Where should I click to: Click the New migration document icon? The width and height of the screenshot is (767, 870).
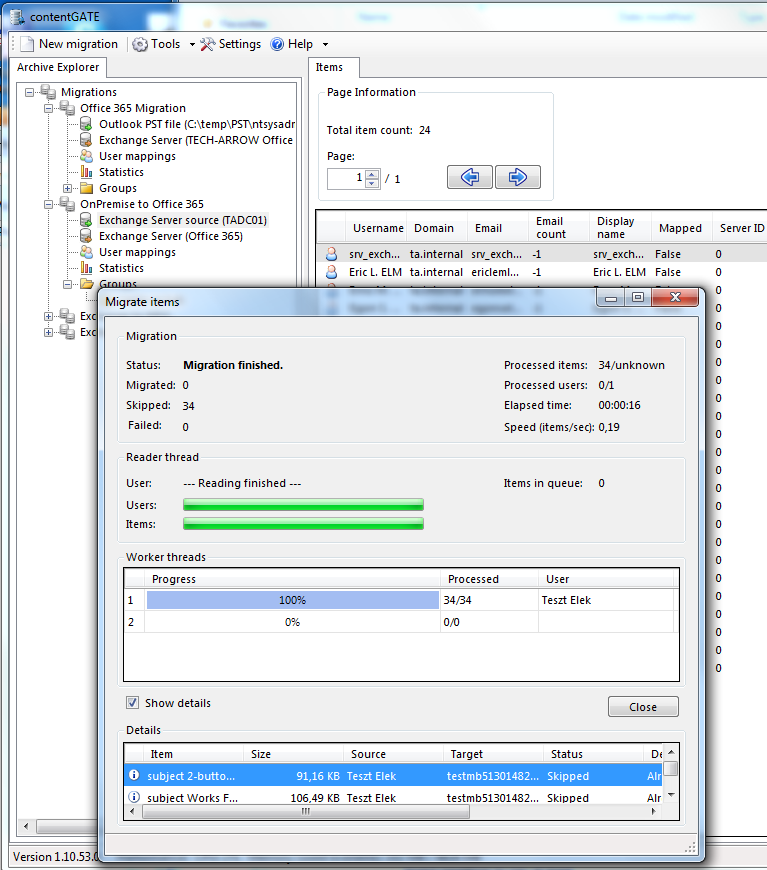point(27,44)
